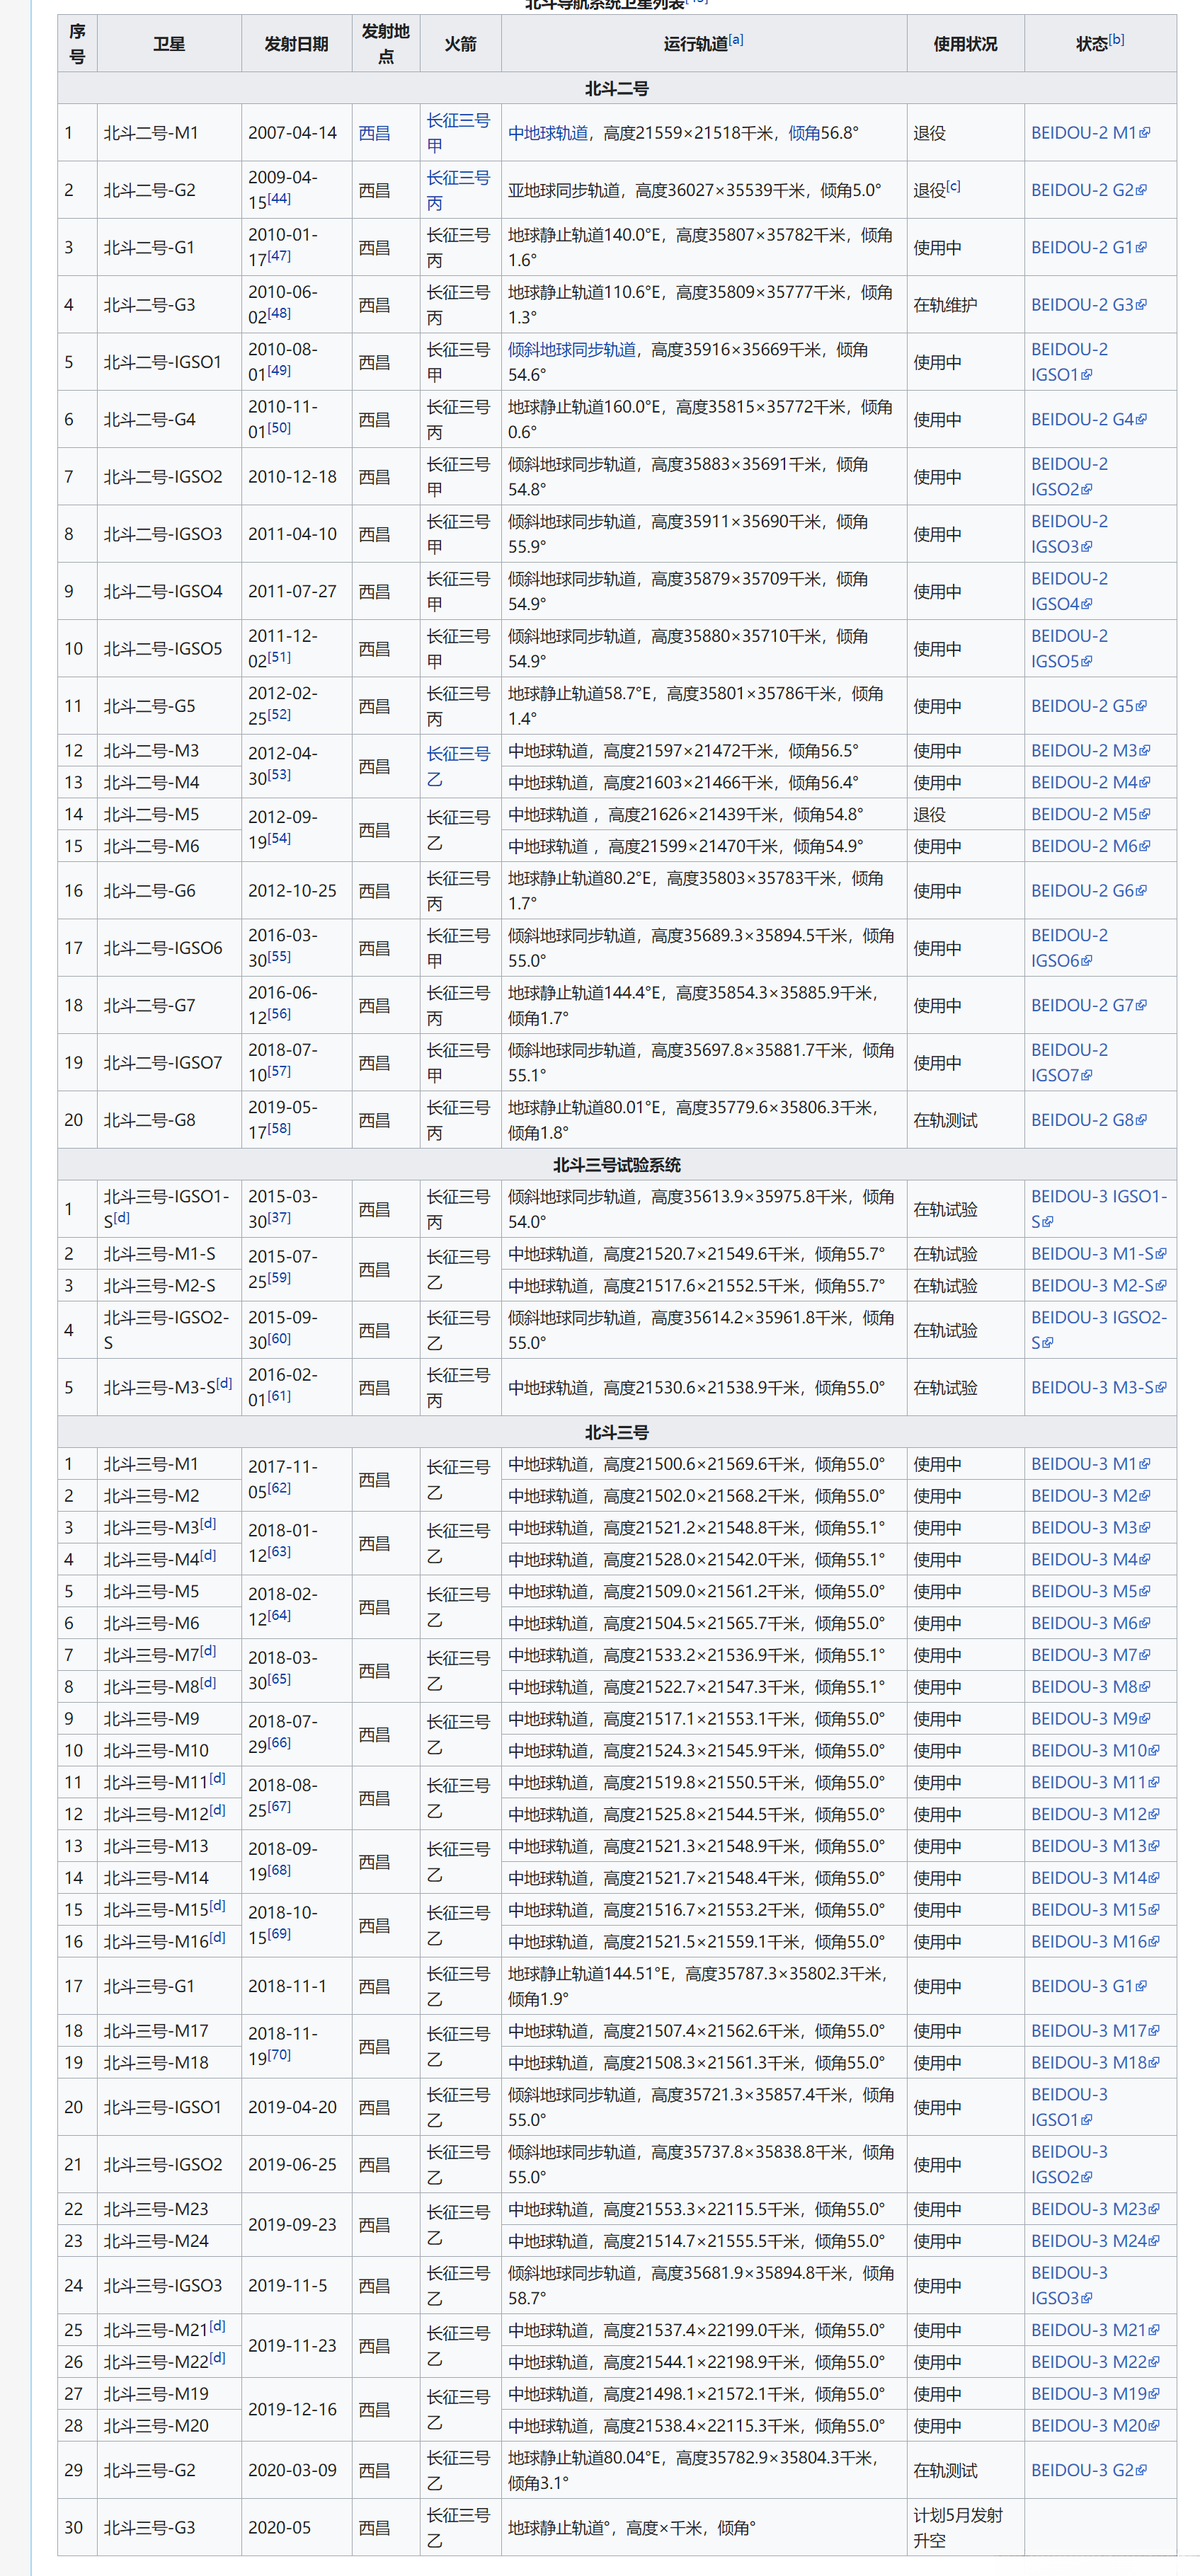
Task: Open reference [50] after the 2010-11-01 date
Action: coord(279,428)
